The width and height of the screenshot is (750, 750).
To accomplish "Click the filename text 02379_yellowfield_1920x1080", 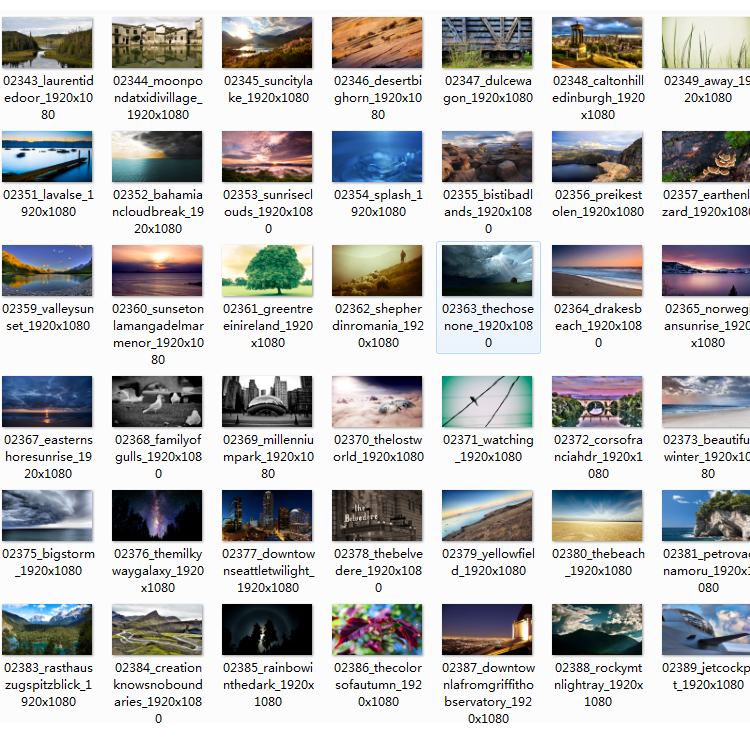I will (488, 562).
